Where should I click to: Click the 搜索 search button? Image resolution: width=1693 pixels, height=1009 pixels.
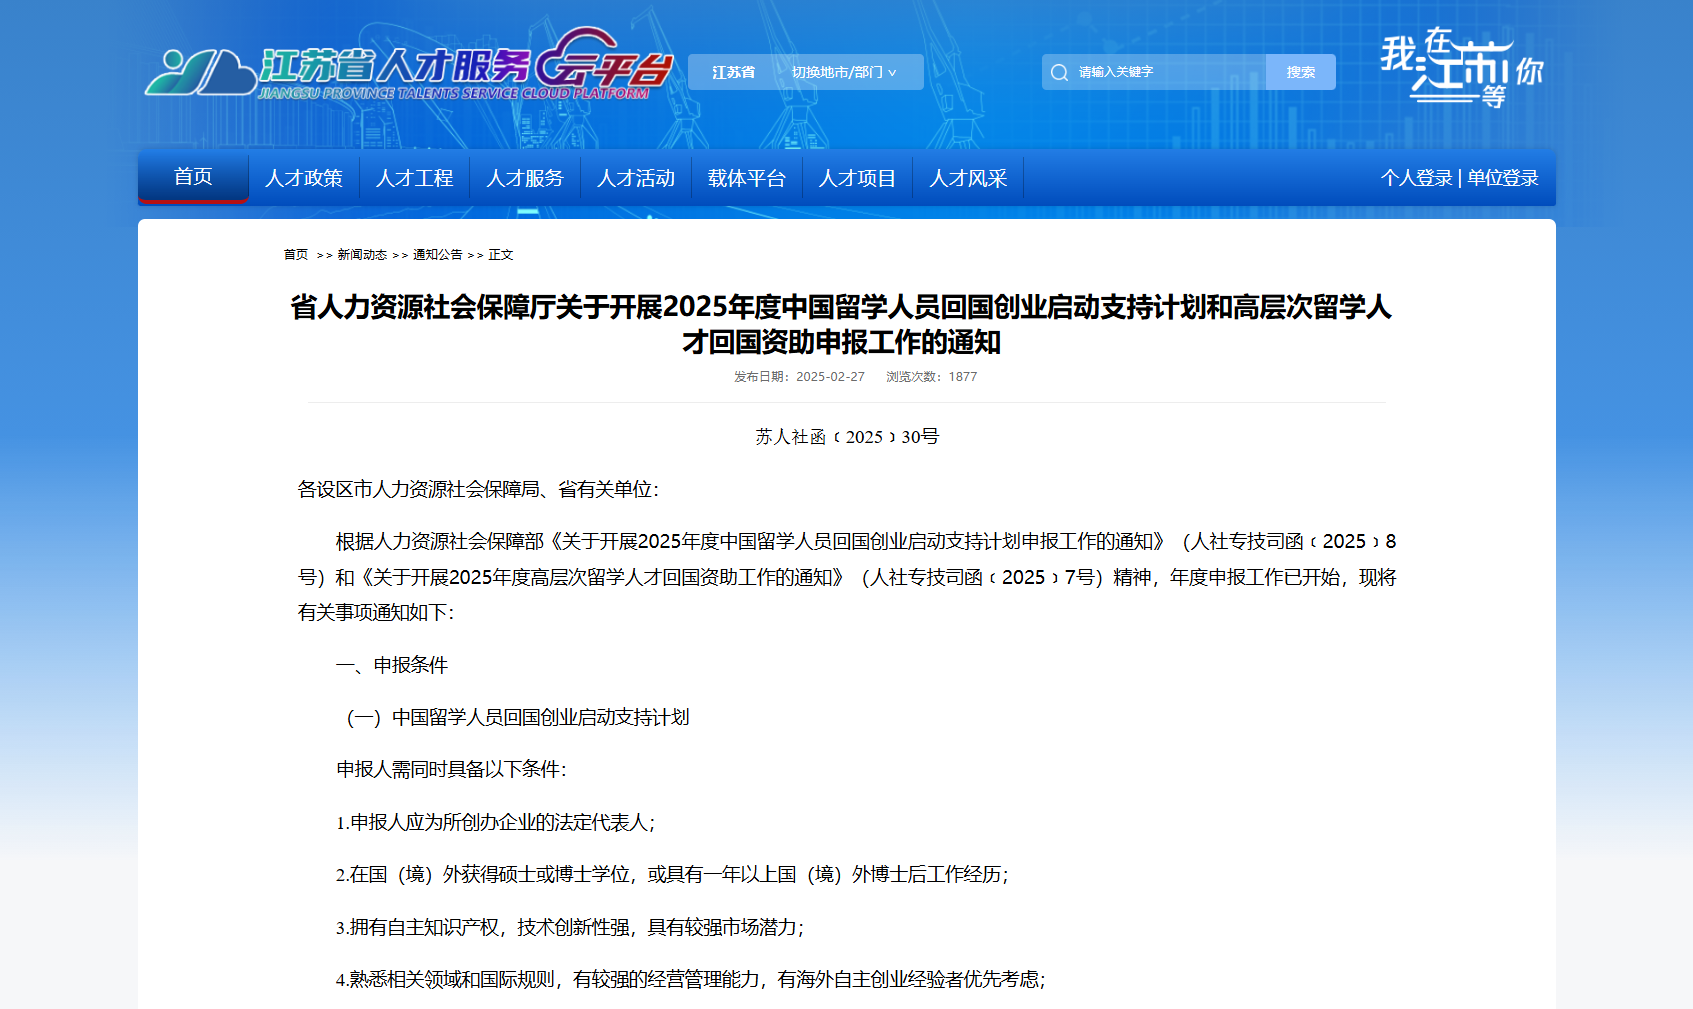point(1300,71)
